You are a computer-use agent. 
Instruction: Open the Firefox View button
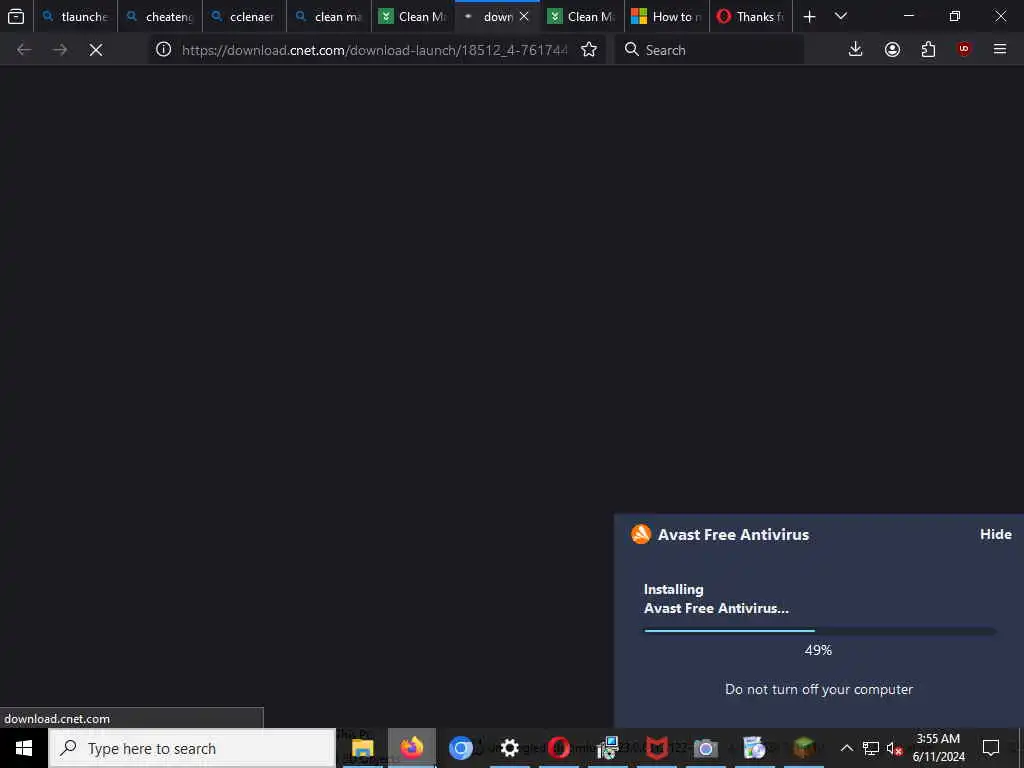pos(16,16)
